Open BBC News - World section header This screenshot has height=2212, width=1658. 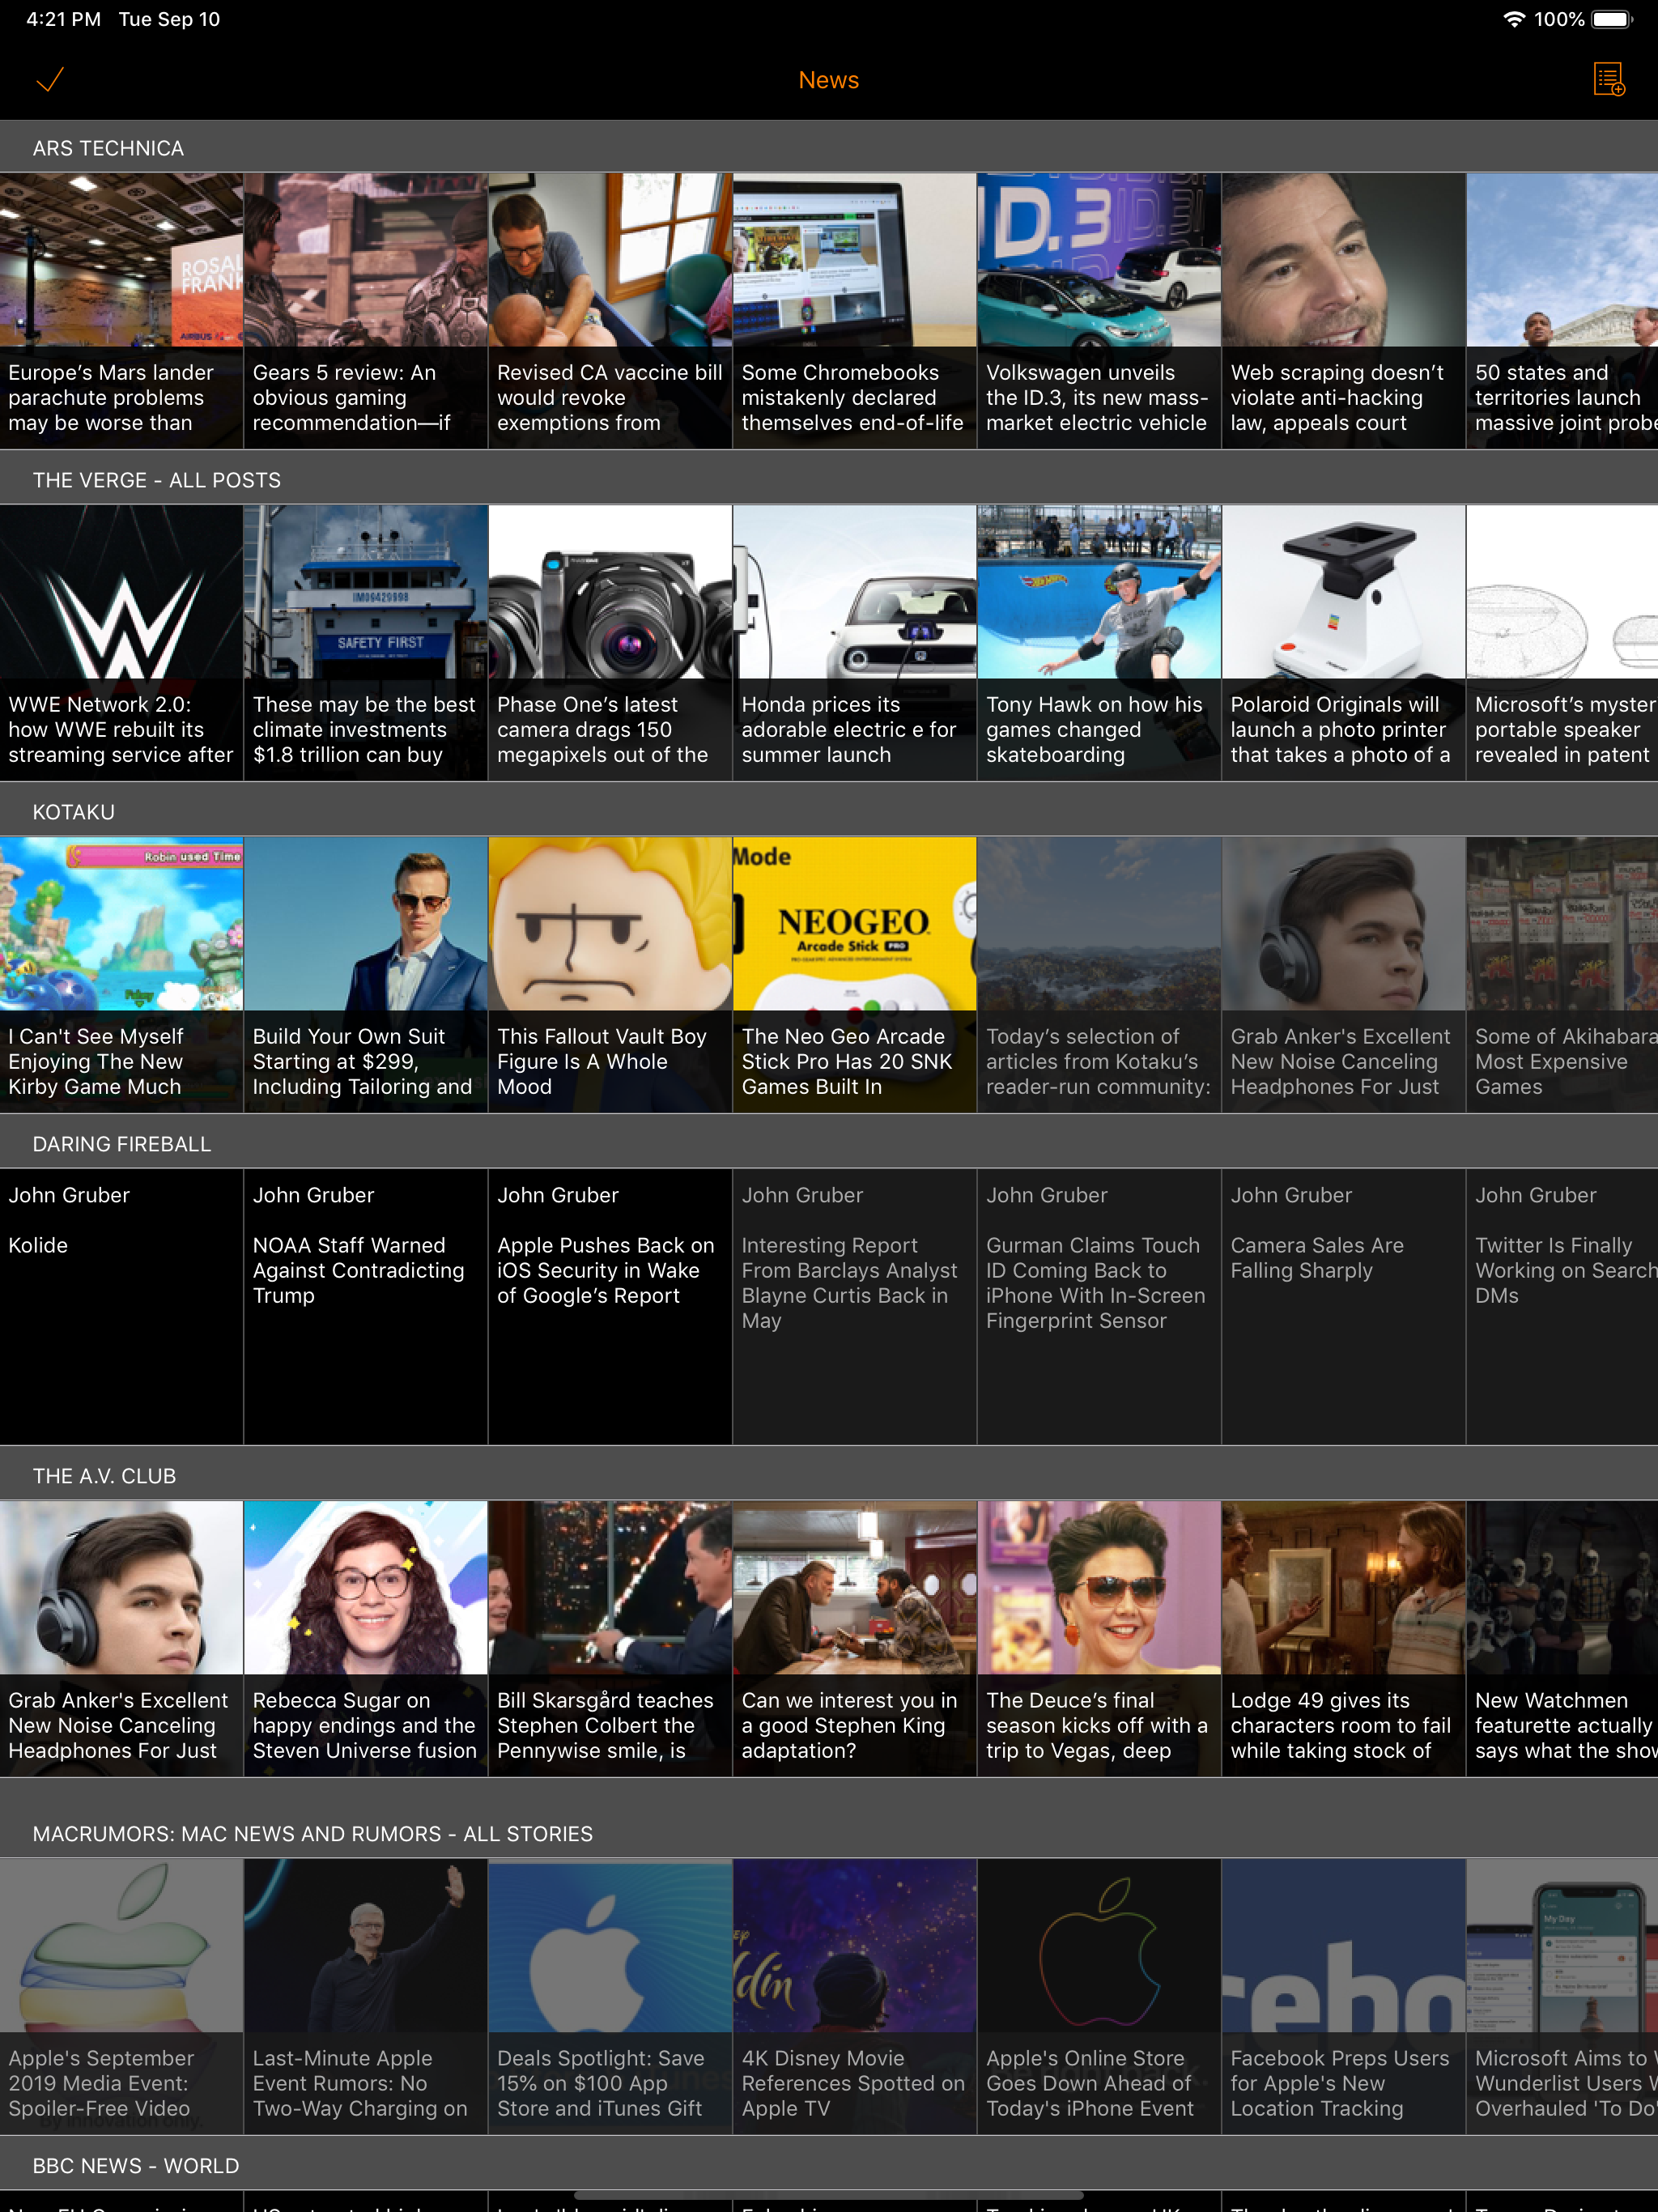click(135, 2166)
